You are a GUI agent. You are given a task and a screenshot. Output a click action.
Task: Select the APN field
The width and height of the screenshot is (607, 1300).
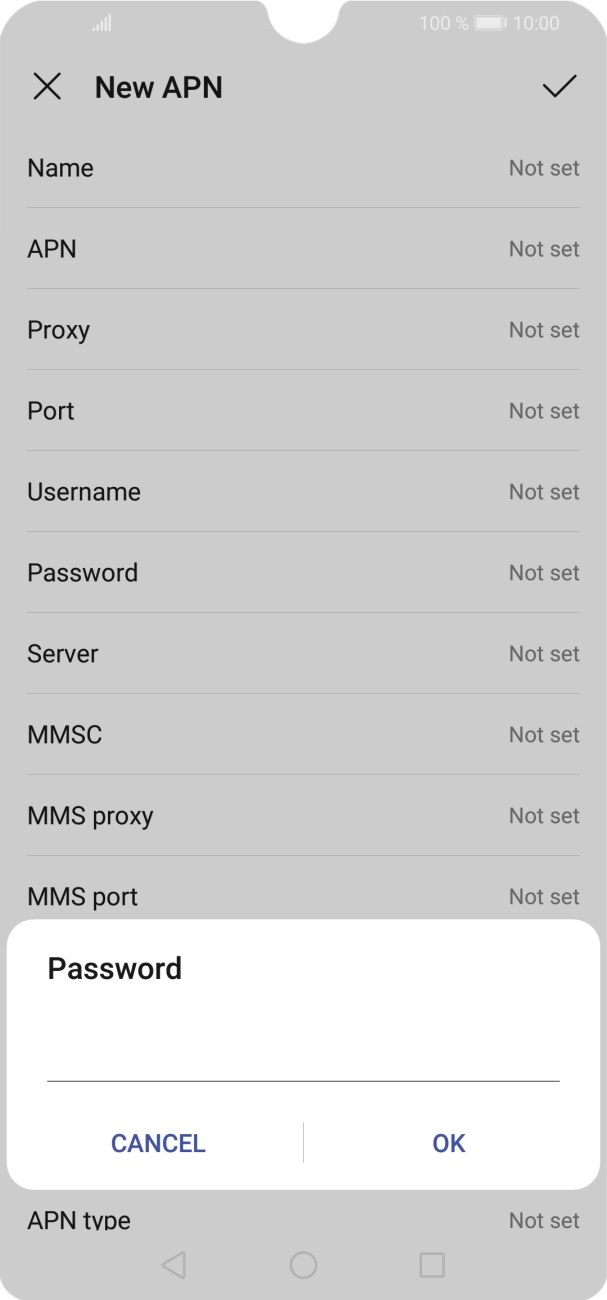click(303, 249)
